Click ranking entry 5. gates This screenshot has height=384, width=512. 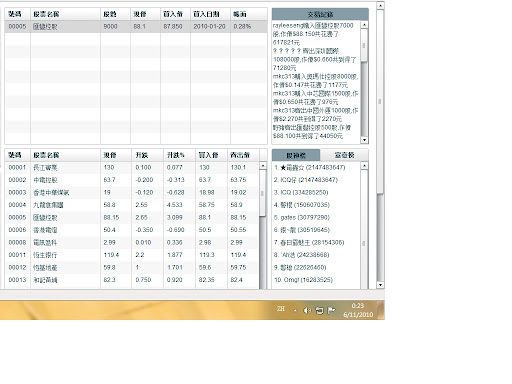pyautogui.click(x=302, y=217)
